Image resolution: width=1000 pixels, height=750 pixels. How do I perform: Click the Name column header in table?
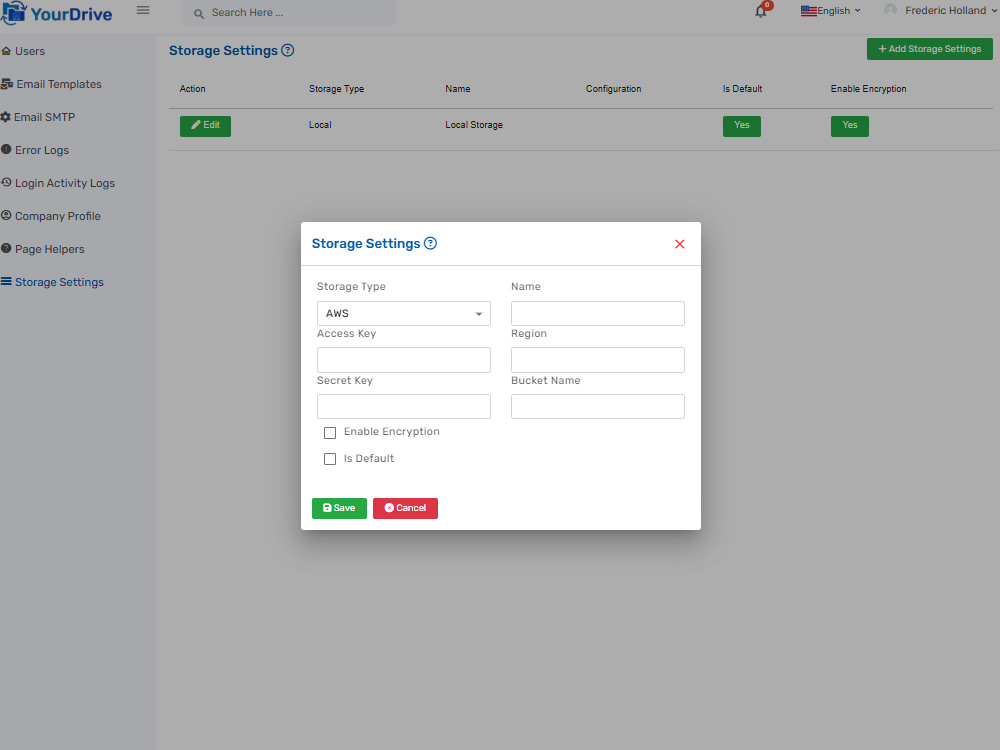458,89
